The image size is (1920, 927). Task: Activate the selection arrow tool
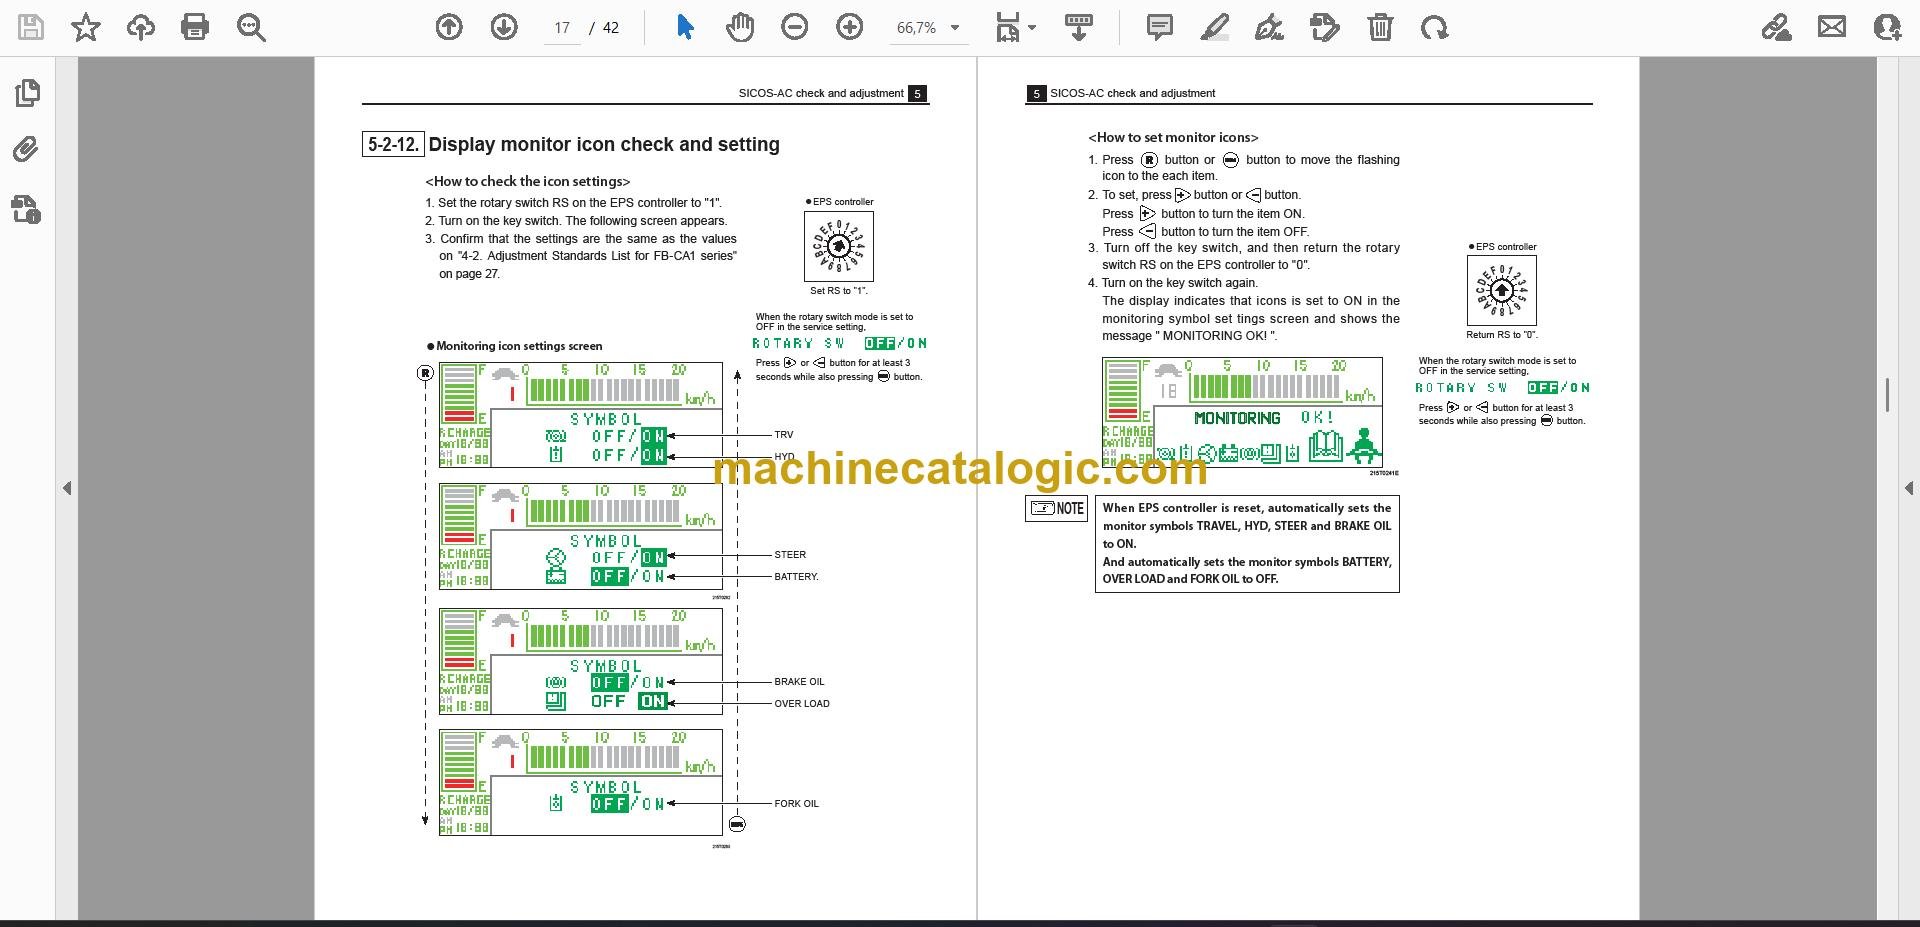pyautogui.click(x=685, y=27)
